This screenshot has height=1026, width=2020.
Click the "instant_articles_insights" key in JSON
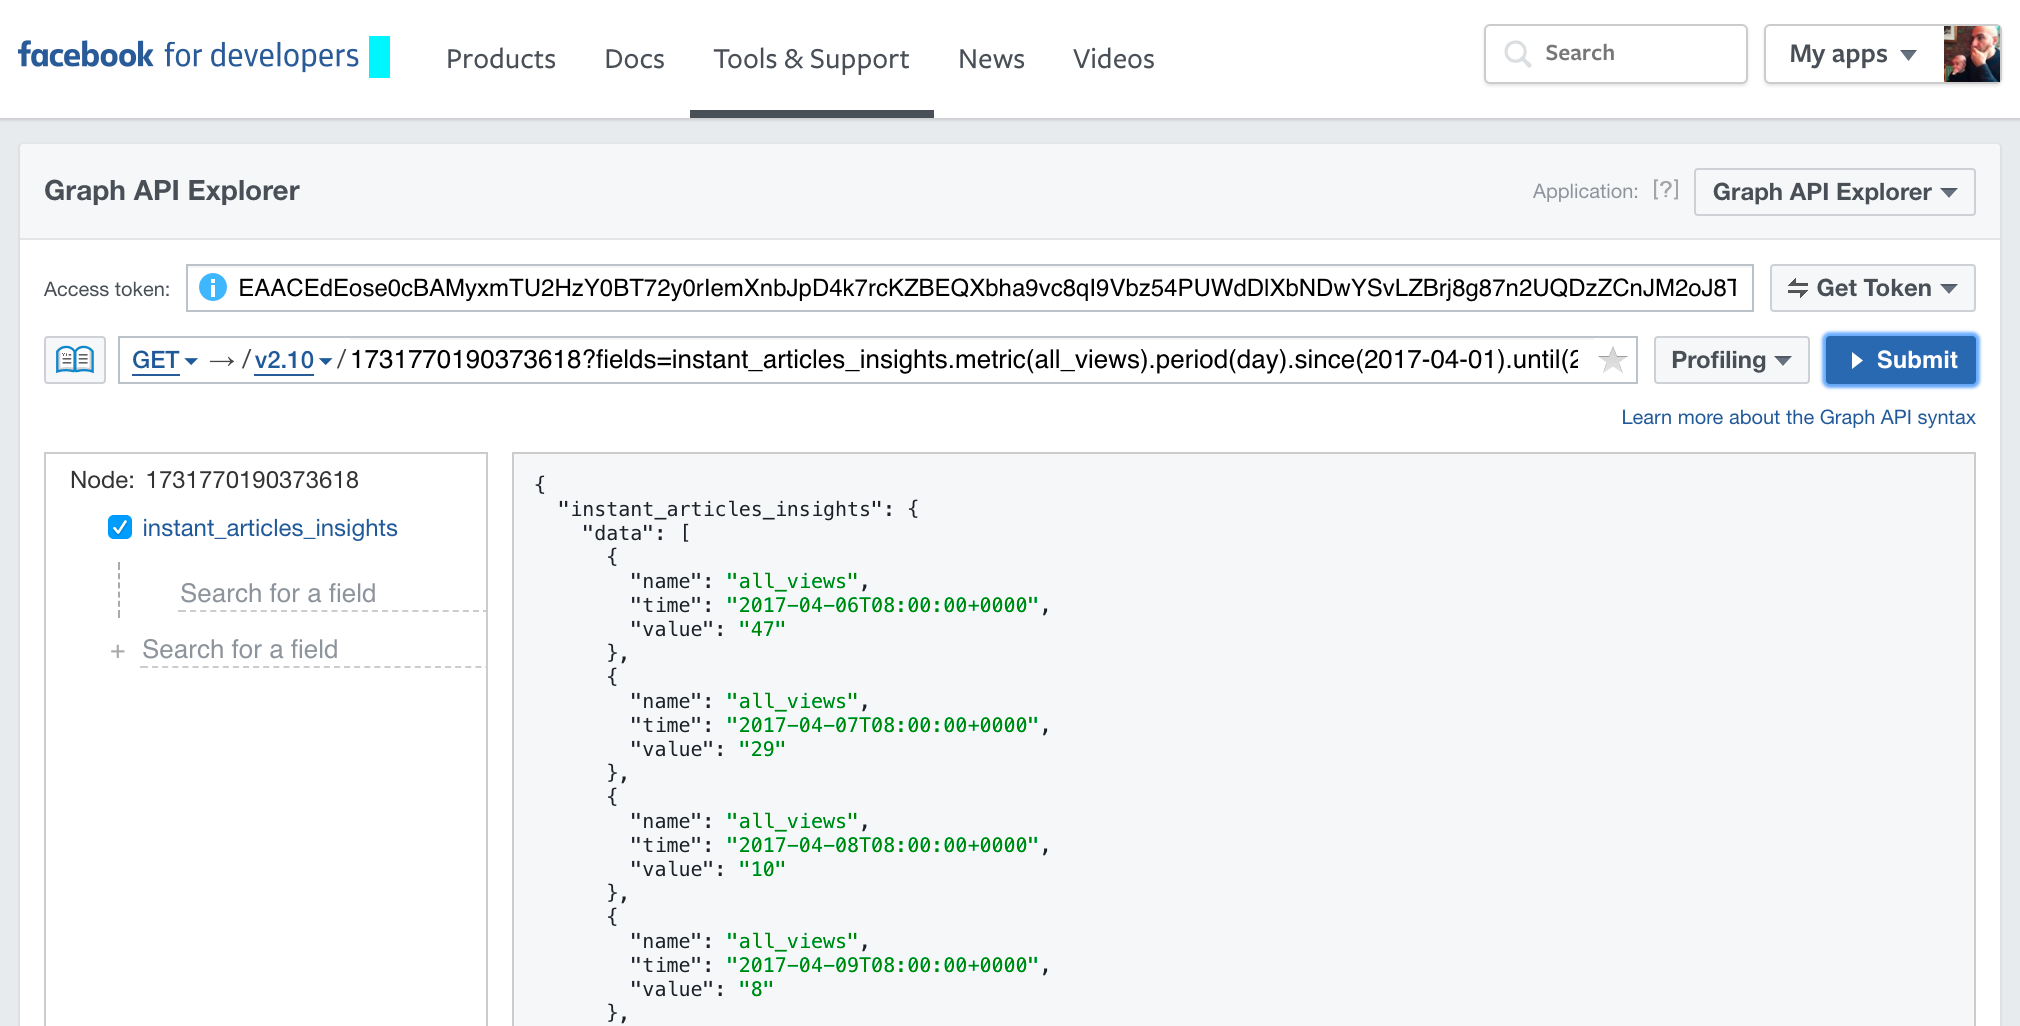tap(721, 509)
